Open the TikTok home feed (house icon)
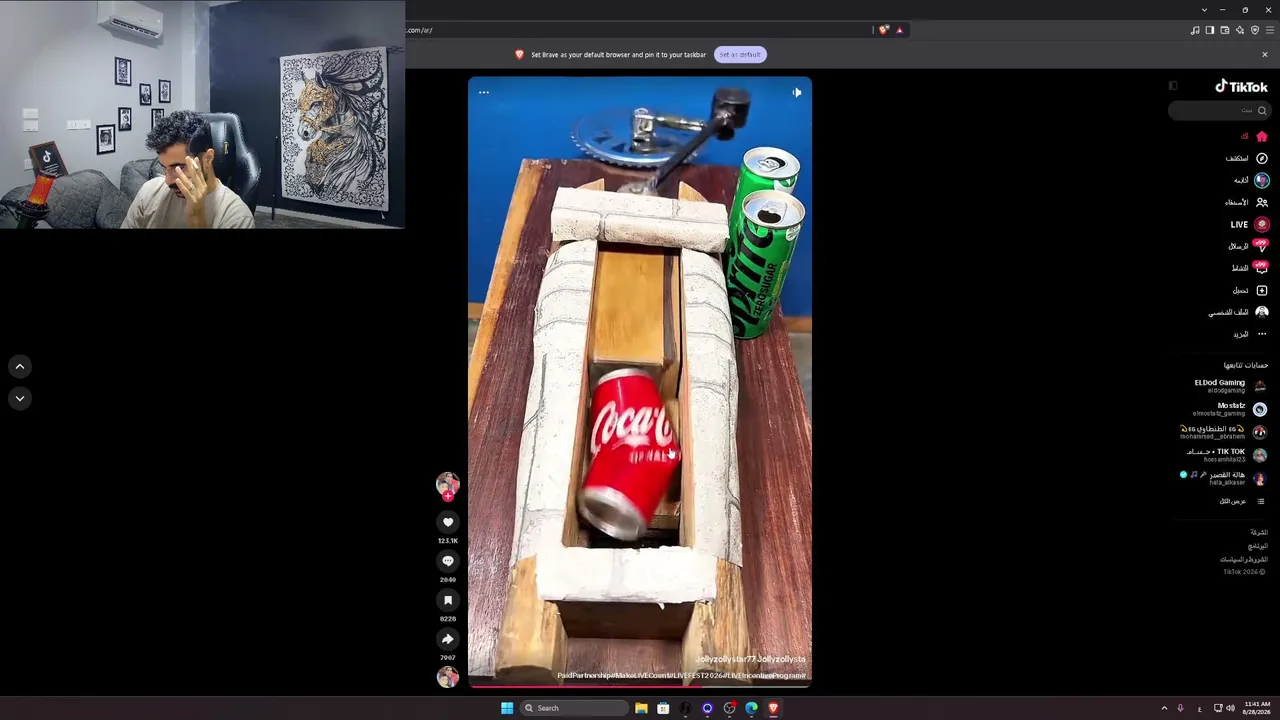This screenshot has height=720, width=1280. [1261, 136]
